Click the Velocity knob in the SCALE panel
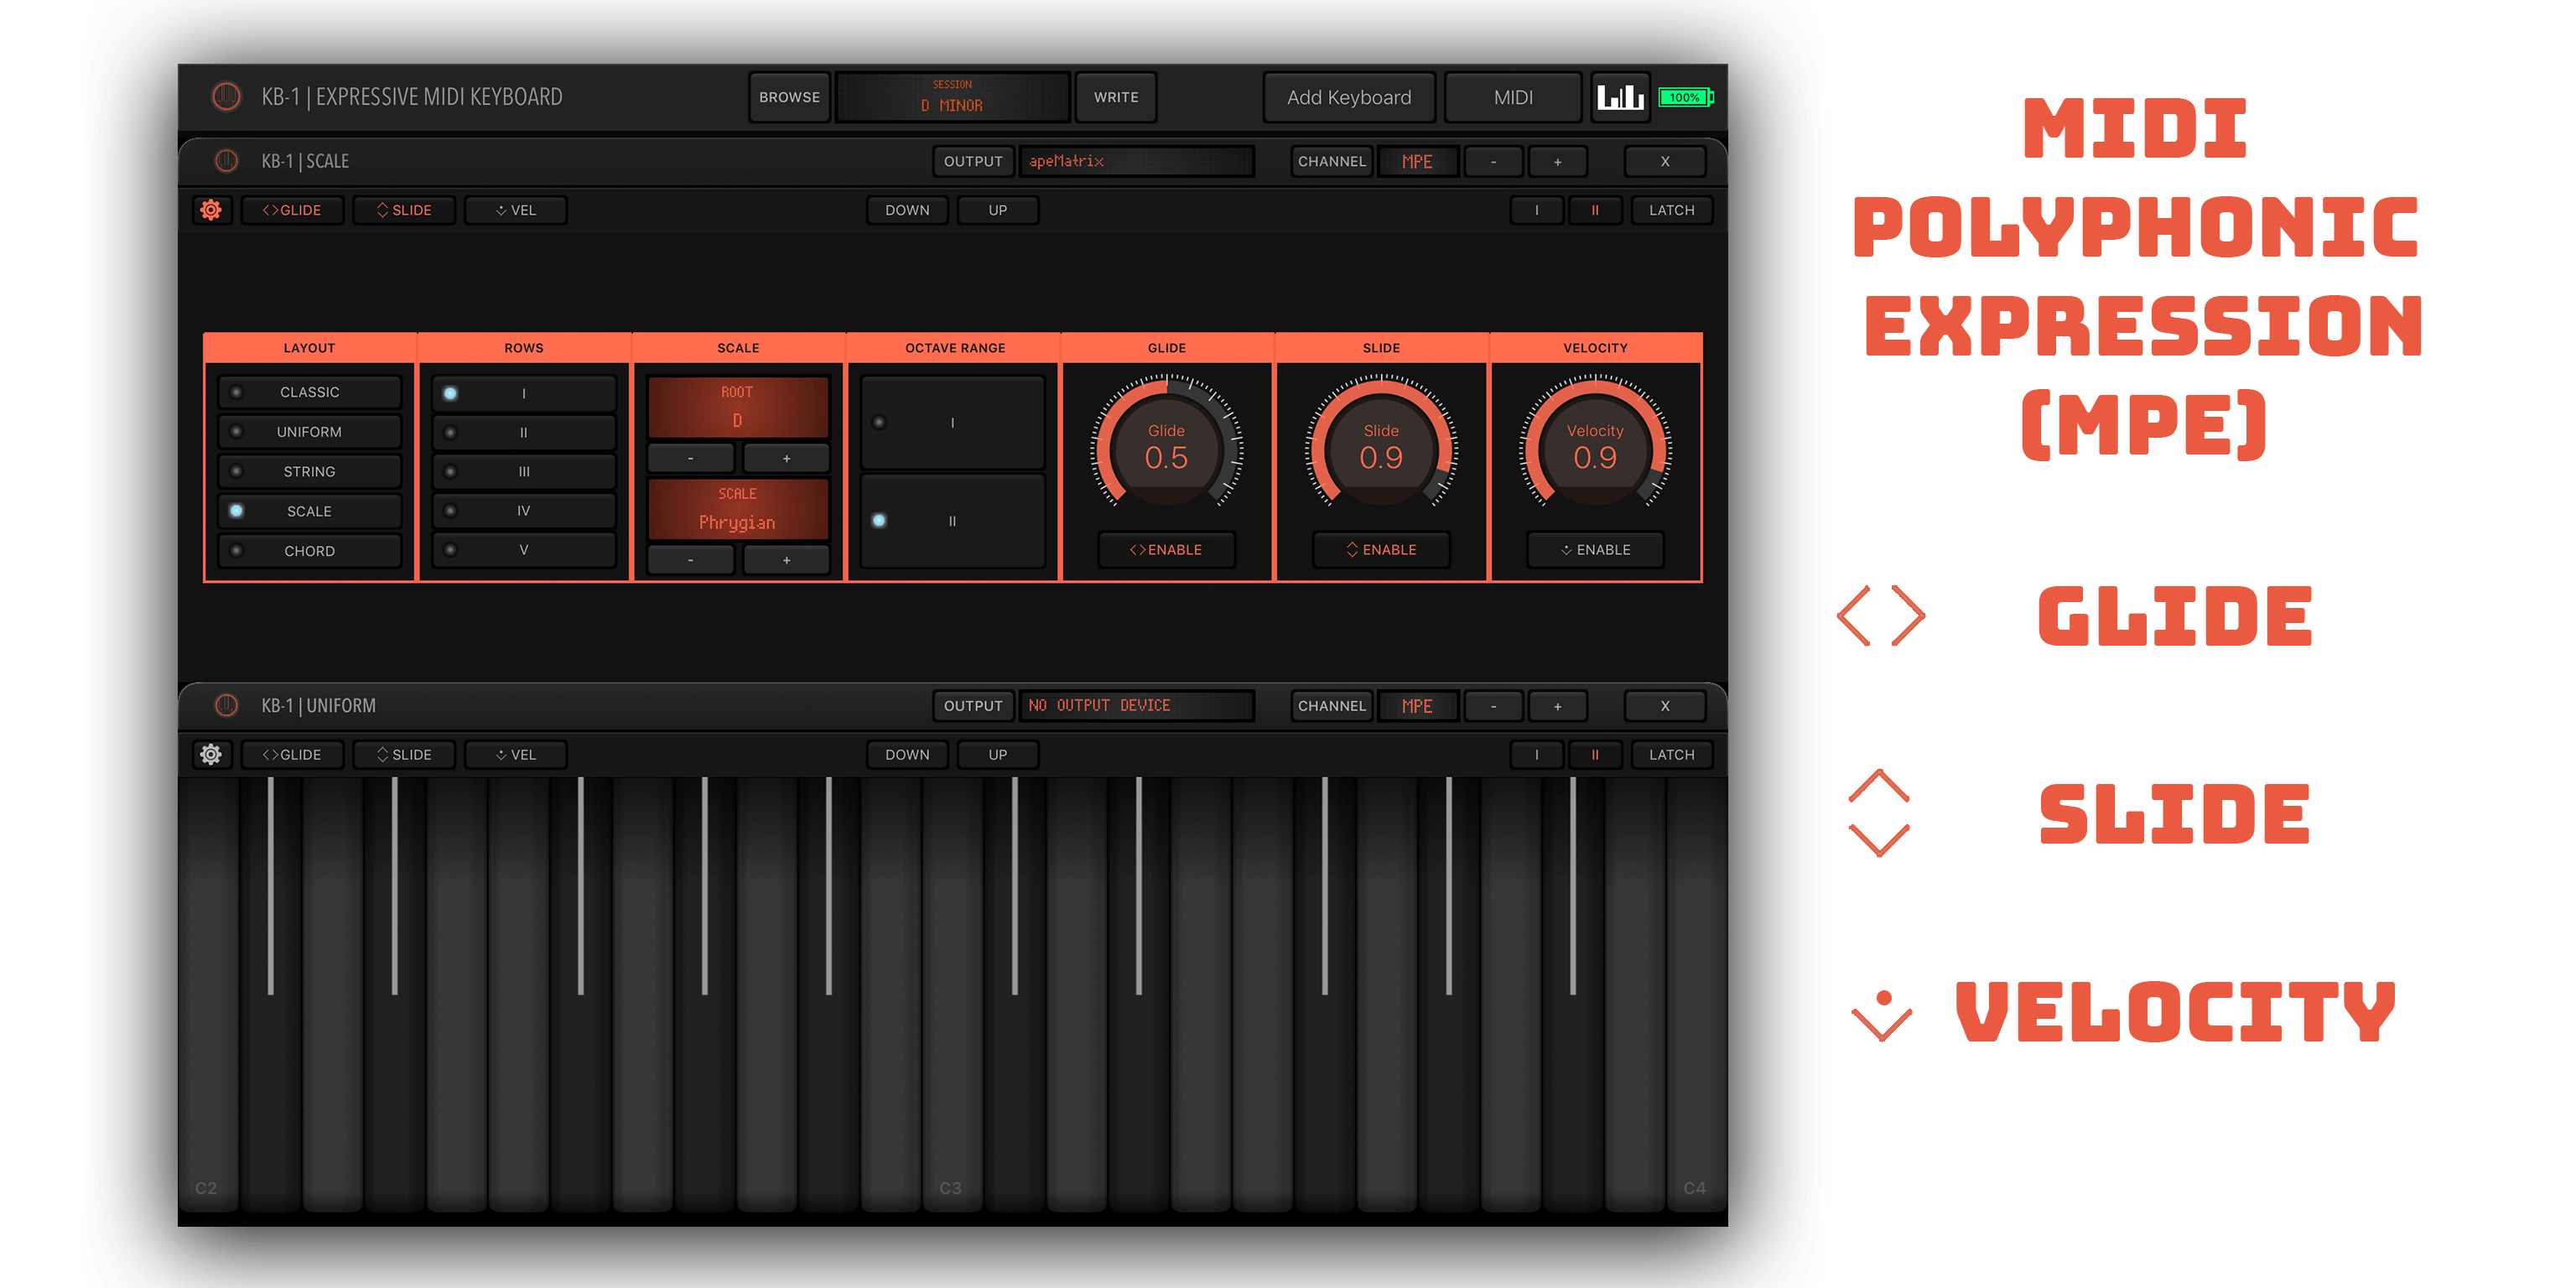The image size is (2576, 1288). point(1595,452)
